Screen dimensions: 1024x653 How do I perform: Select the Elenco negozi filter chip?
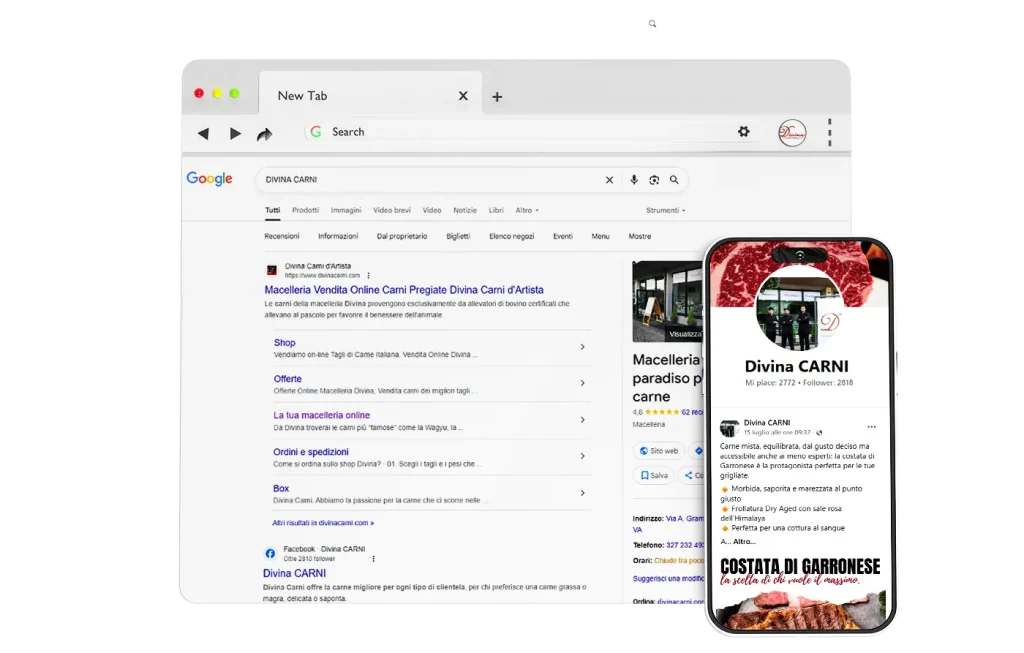pyautogui.click(x=511, y=236)
